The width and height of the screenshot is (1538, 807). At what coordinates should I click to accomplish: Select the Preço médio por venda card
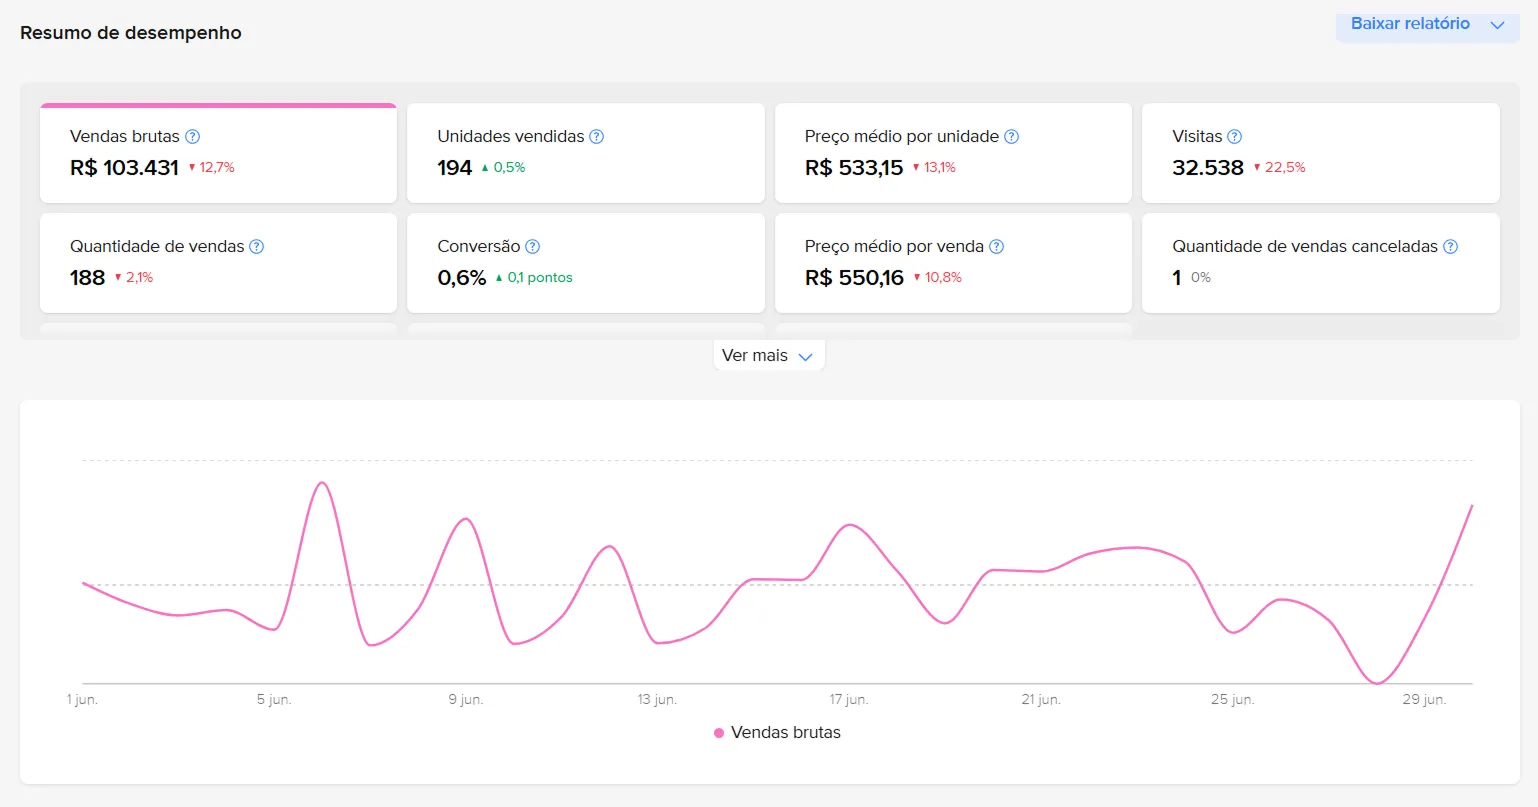[x=952, y=262]
